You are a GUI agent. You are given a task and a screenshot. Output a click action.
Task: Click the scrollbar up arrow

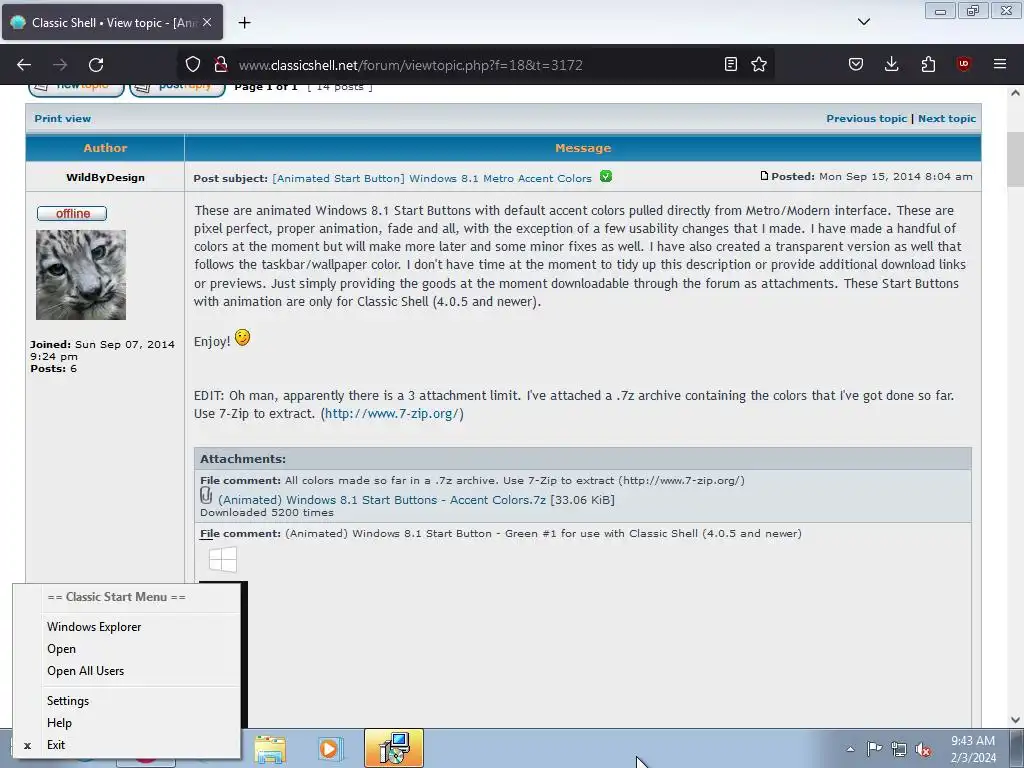tap(1016, 93)
